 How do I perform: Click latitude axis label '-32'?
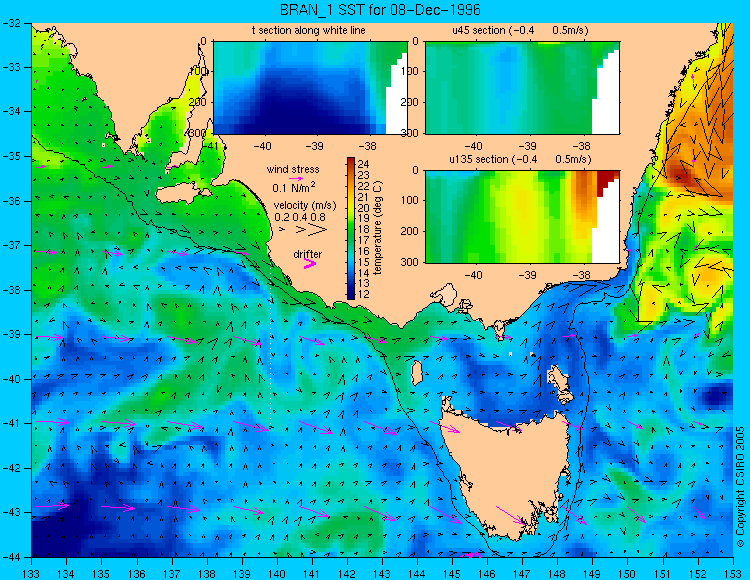[x=11, y=23]
